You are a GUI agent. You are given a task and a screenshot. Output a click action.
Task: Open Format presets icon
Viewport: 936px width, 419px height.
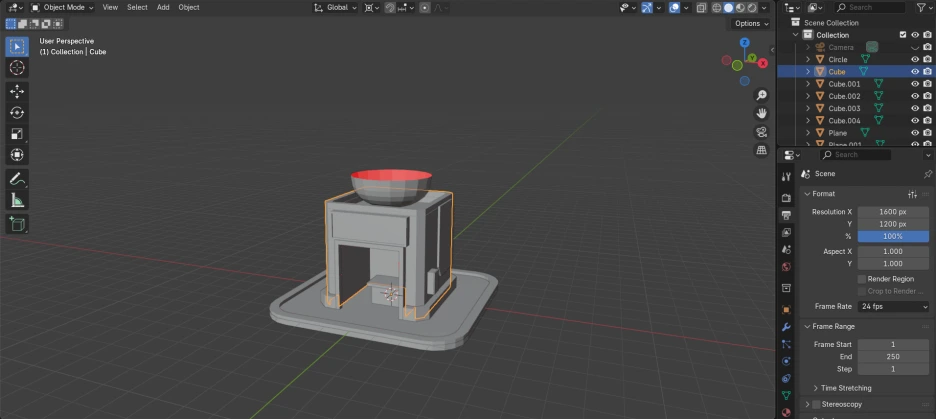(x=912, y=194)
